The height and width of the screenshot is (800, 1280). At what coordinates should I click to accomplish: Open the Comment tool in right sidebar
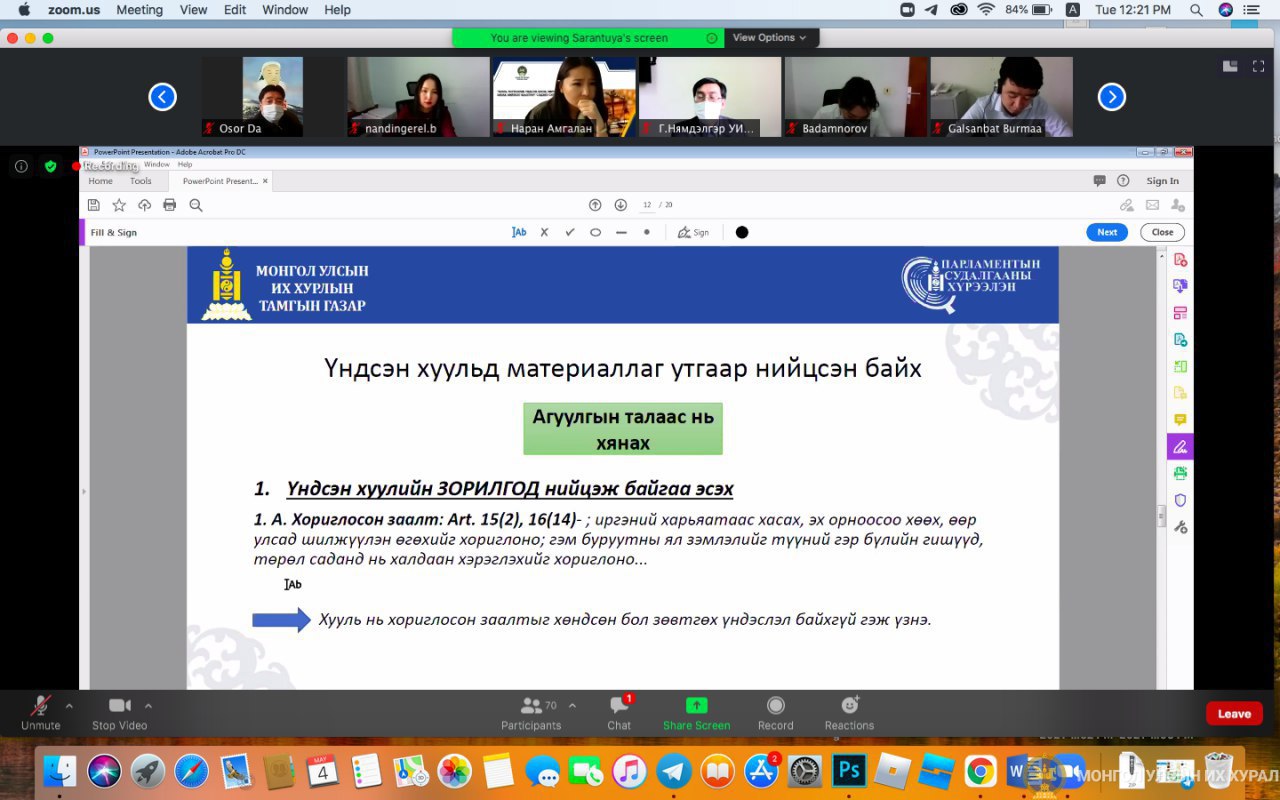pyautogui.click(x=1180, y=420)
